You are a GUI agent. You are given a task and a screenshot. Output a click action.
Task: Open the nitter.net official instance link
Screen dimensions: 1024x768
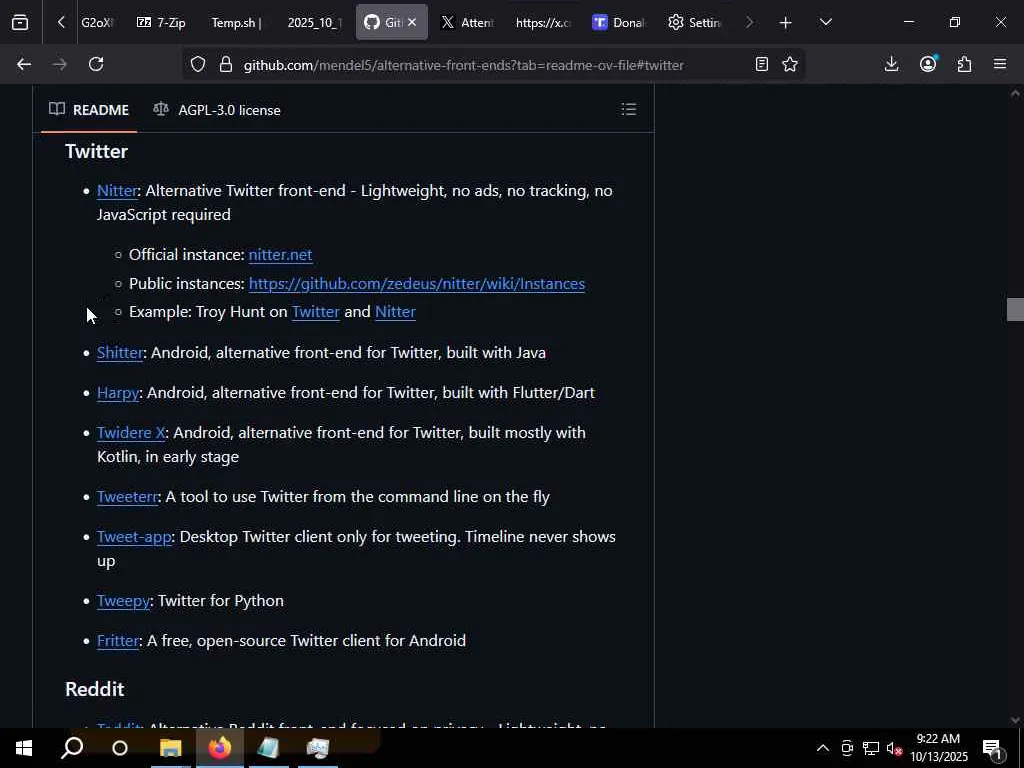pos(280,255)
